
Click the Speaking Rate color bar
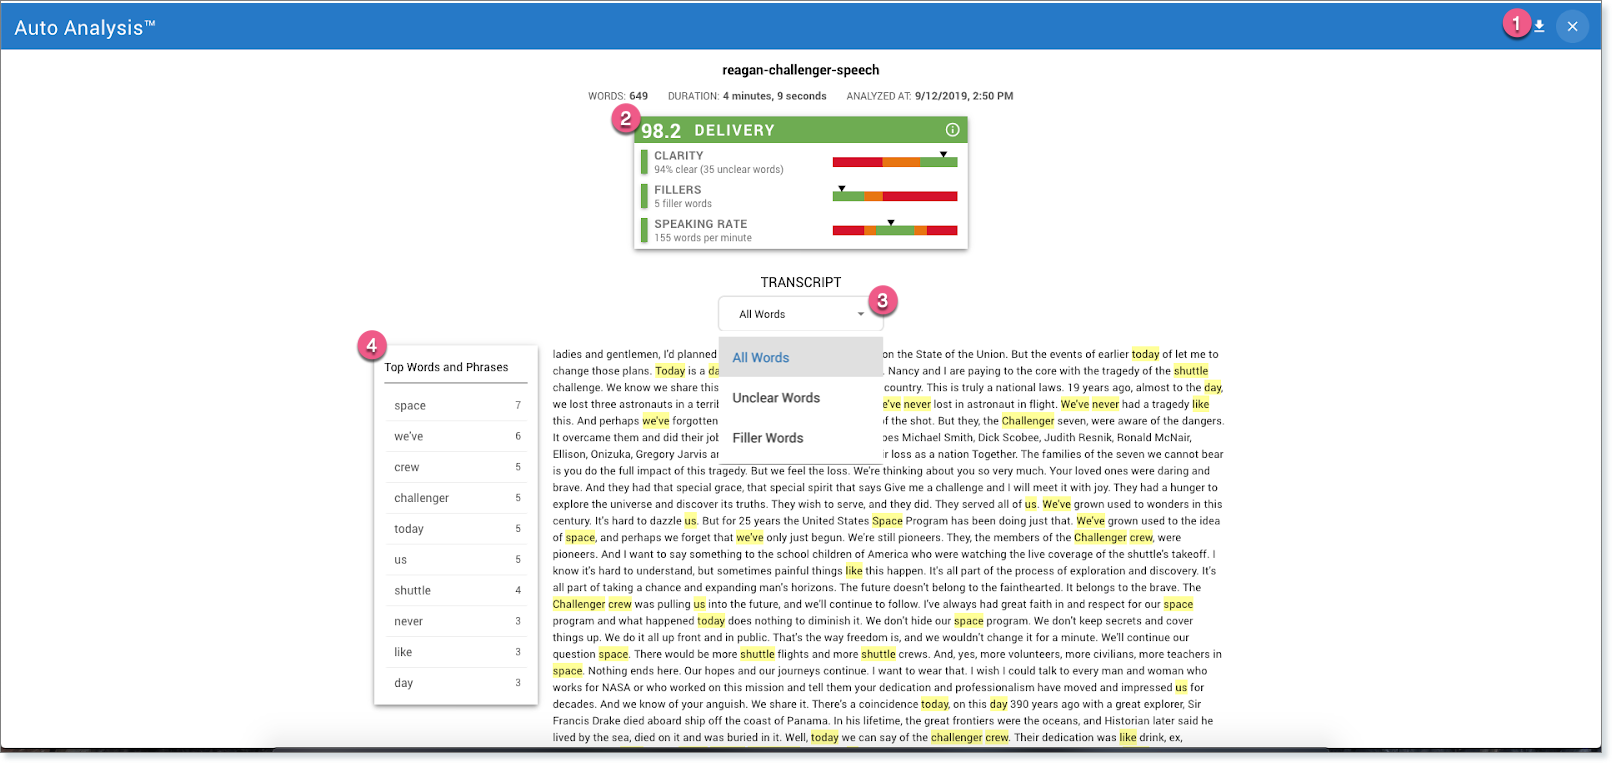[894, 231]
